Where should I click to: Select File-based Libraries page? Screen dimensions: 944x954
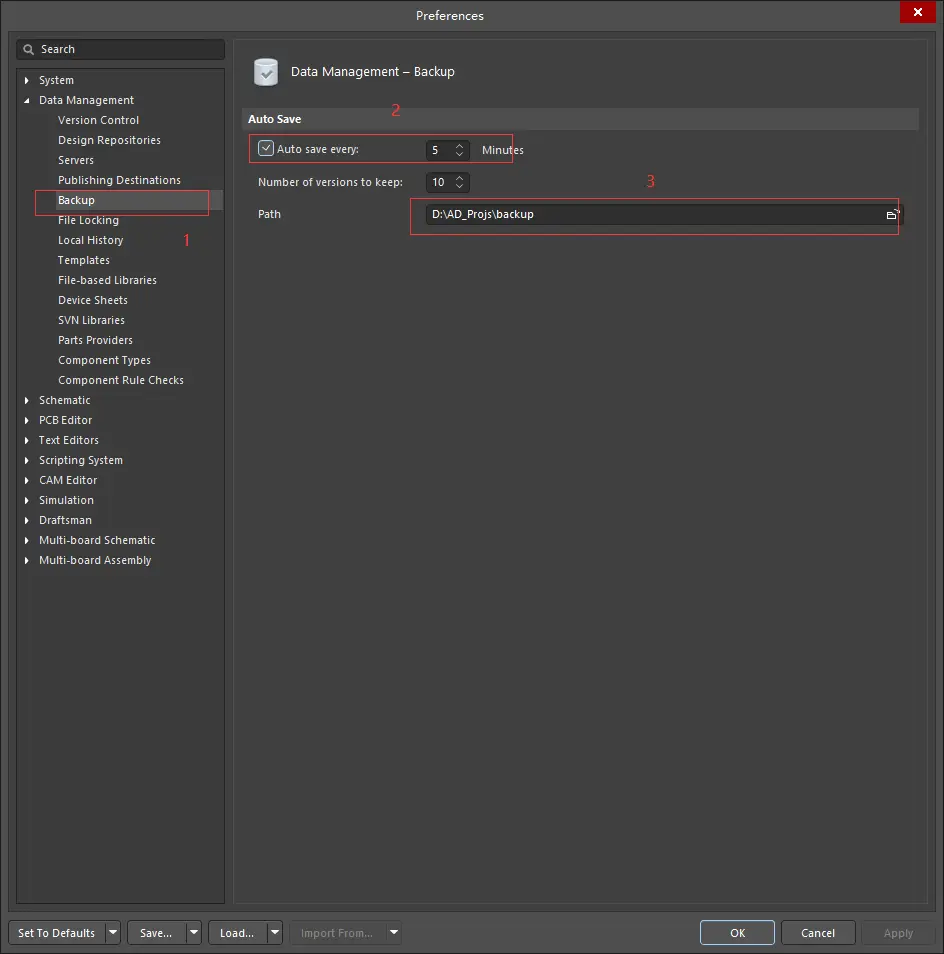pyautogui.click(x=108, y=280)
